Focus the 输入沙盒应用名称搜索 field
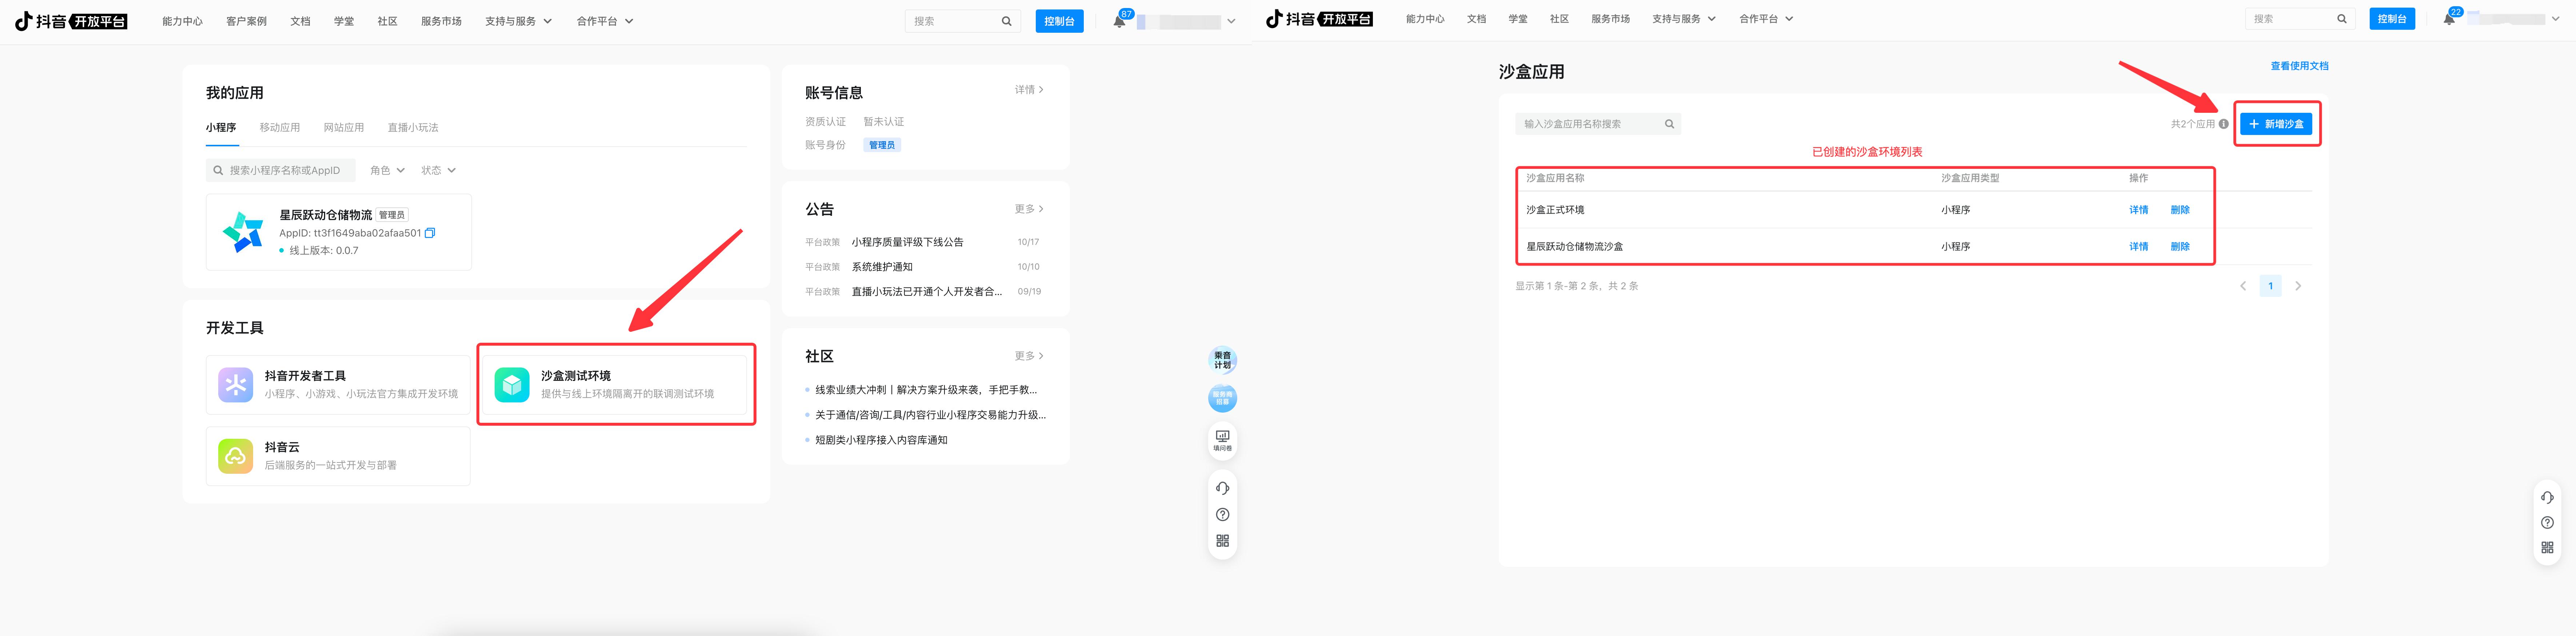The image size is (2576, 636). point(1598,124)
